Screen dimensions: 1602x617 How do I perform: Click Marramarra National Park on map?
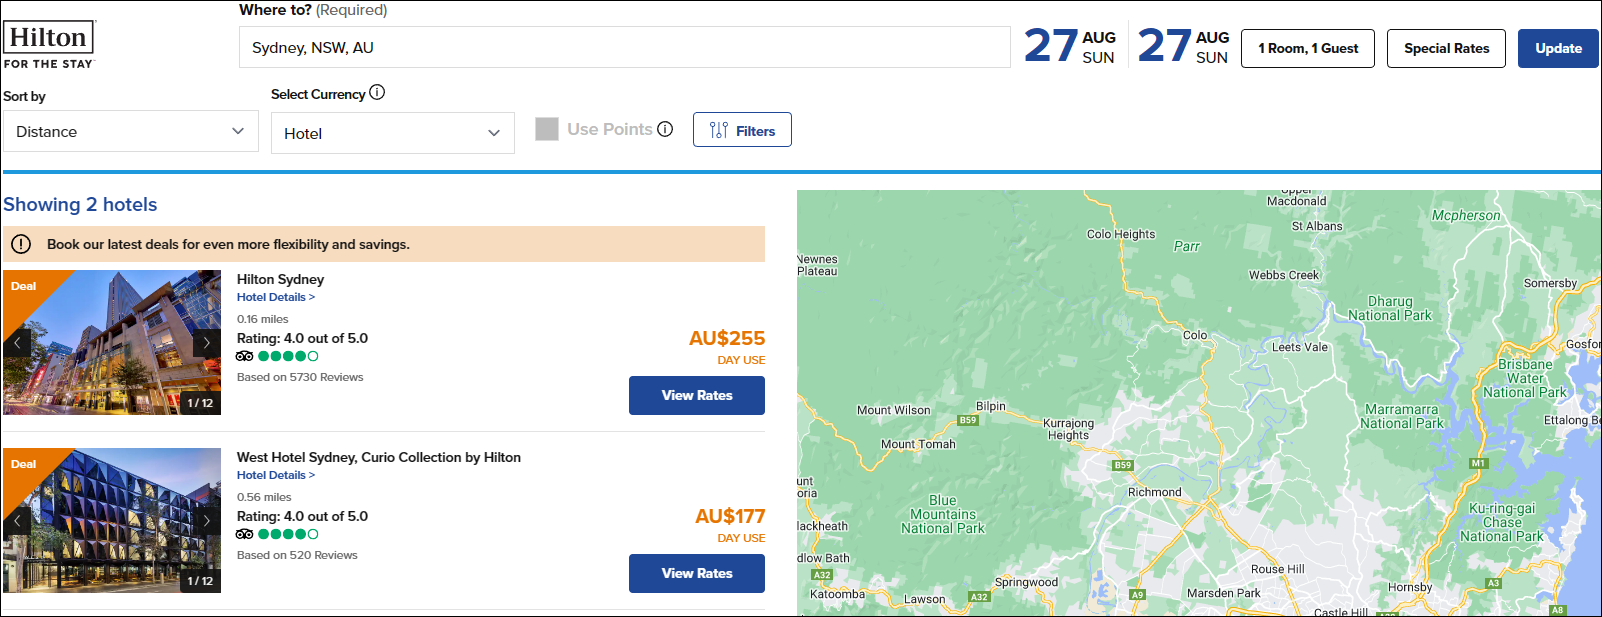(x=1402, y=416)
